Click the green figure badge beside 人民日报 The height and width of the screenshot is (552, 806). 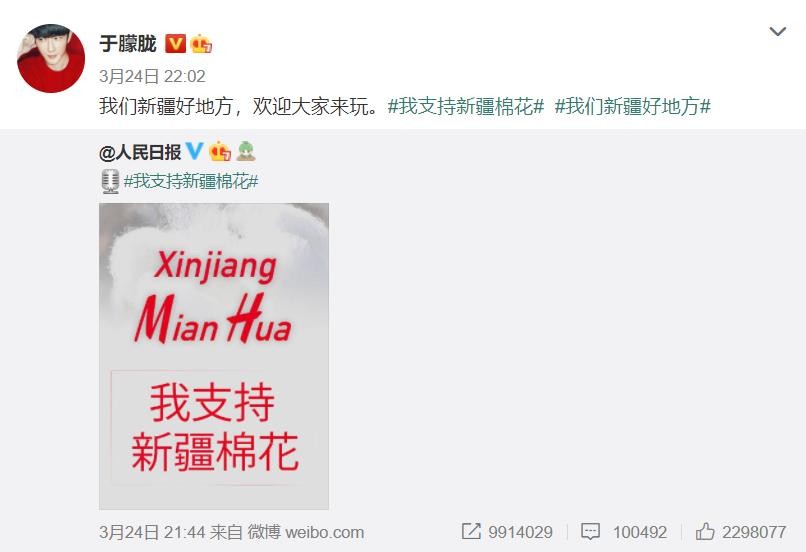point(246,151)
